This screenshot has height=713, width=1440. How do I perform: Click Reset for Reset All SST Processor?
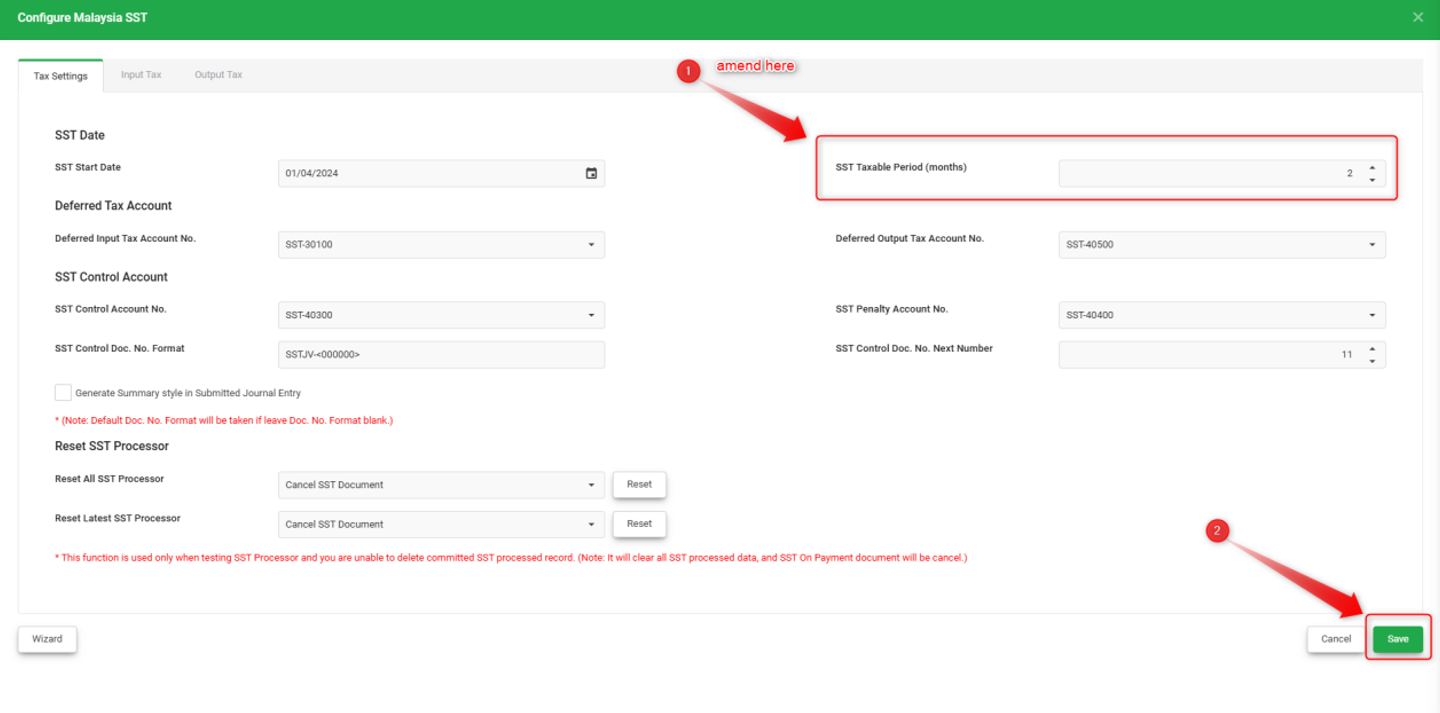coord(639,485)
